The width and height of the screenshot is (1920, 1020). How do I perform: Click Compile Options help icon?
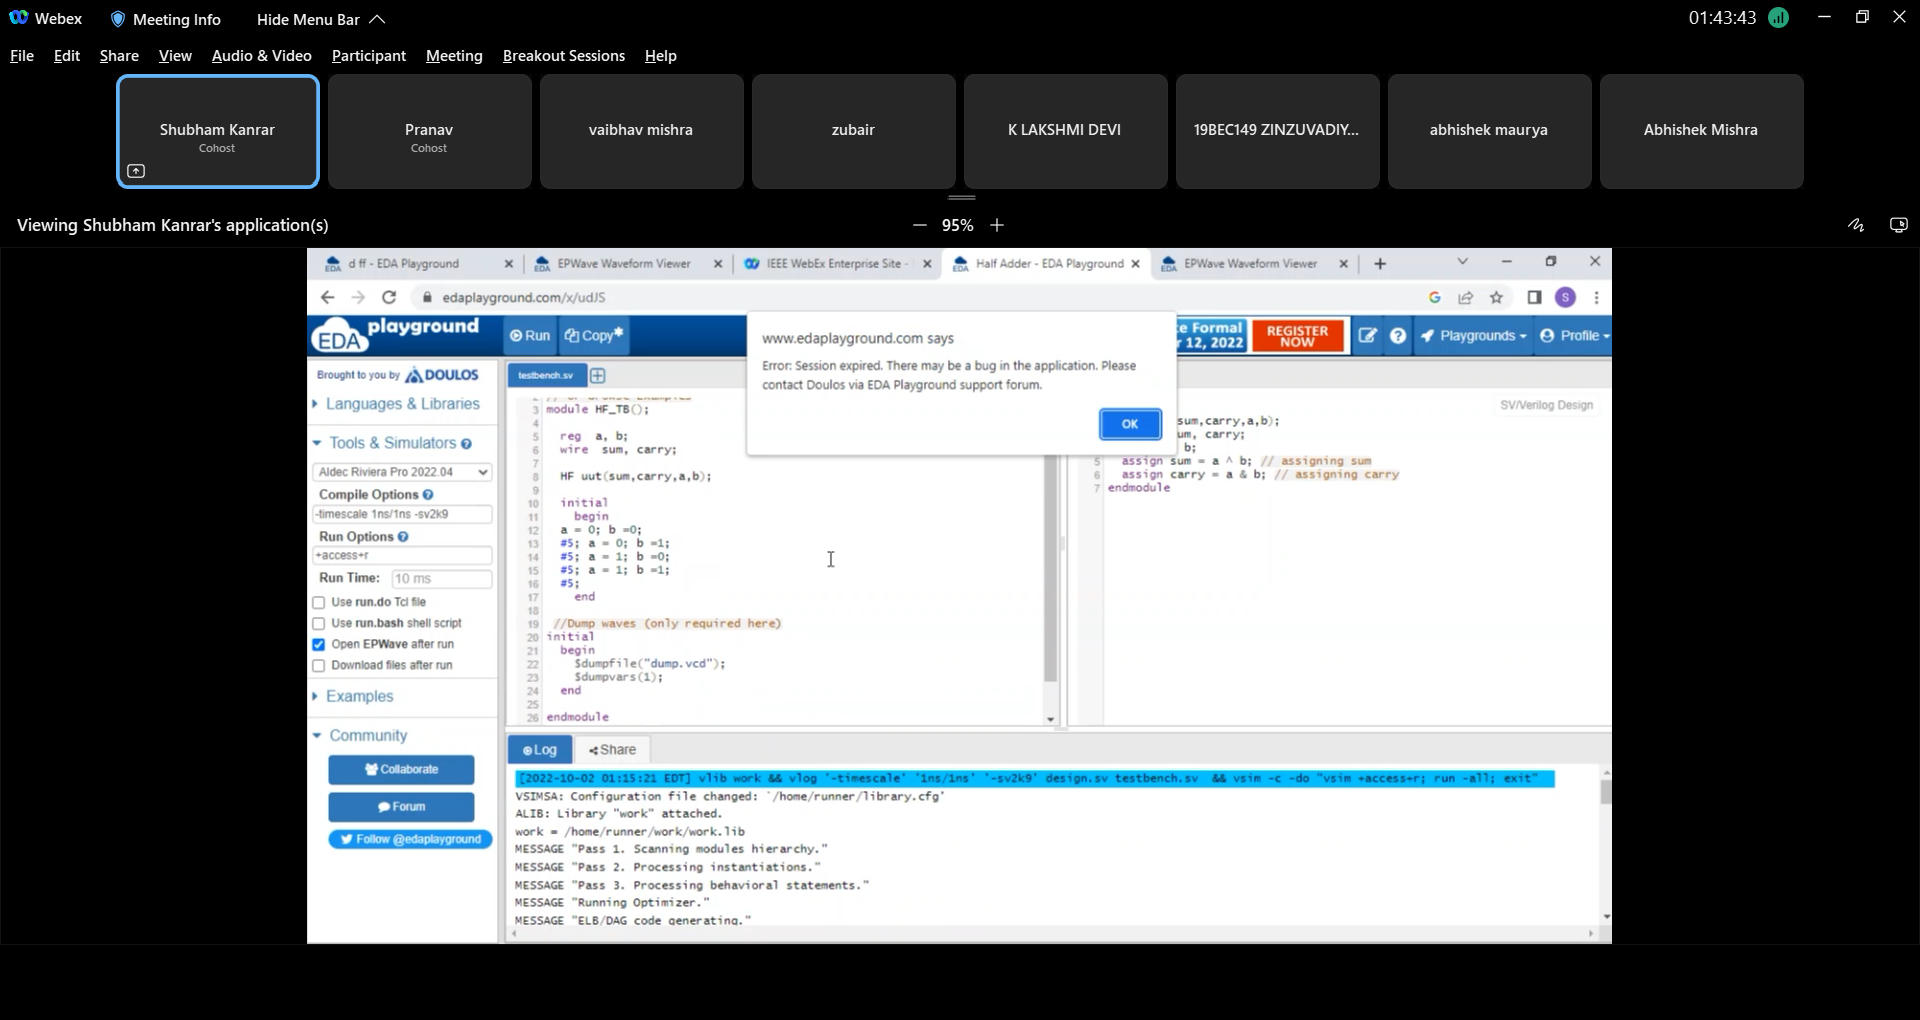pyautogui.click(x=428, y=495)
